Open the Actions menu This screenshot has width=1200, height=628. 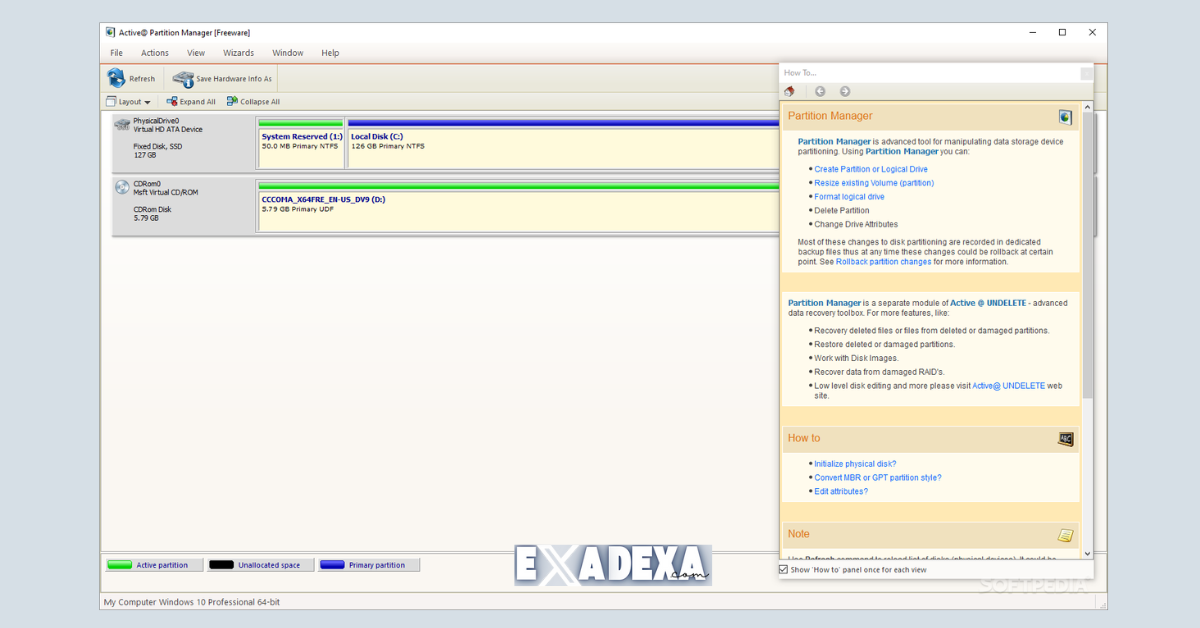tap(155, 52)
